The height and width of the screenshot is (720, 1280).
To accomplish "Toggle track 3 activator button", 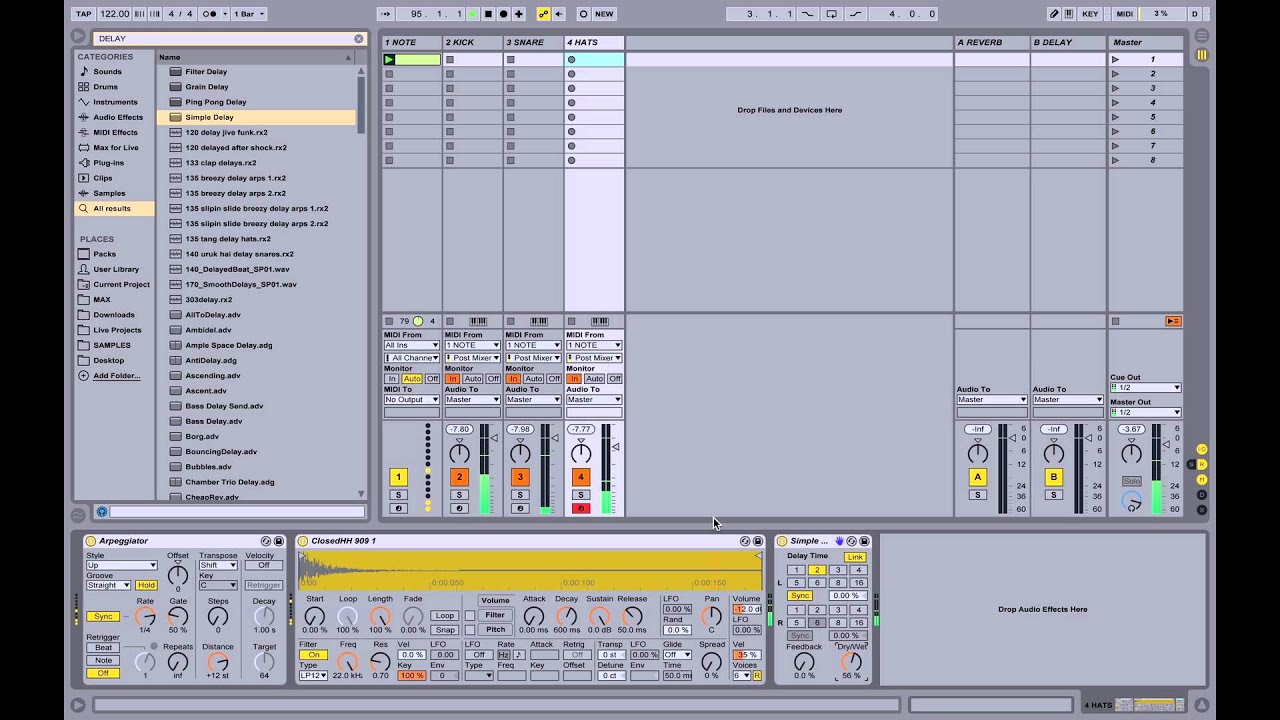I will coord(520,477).
